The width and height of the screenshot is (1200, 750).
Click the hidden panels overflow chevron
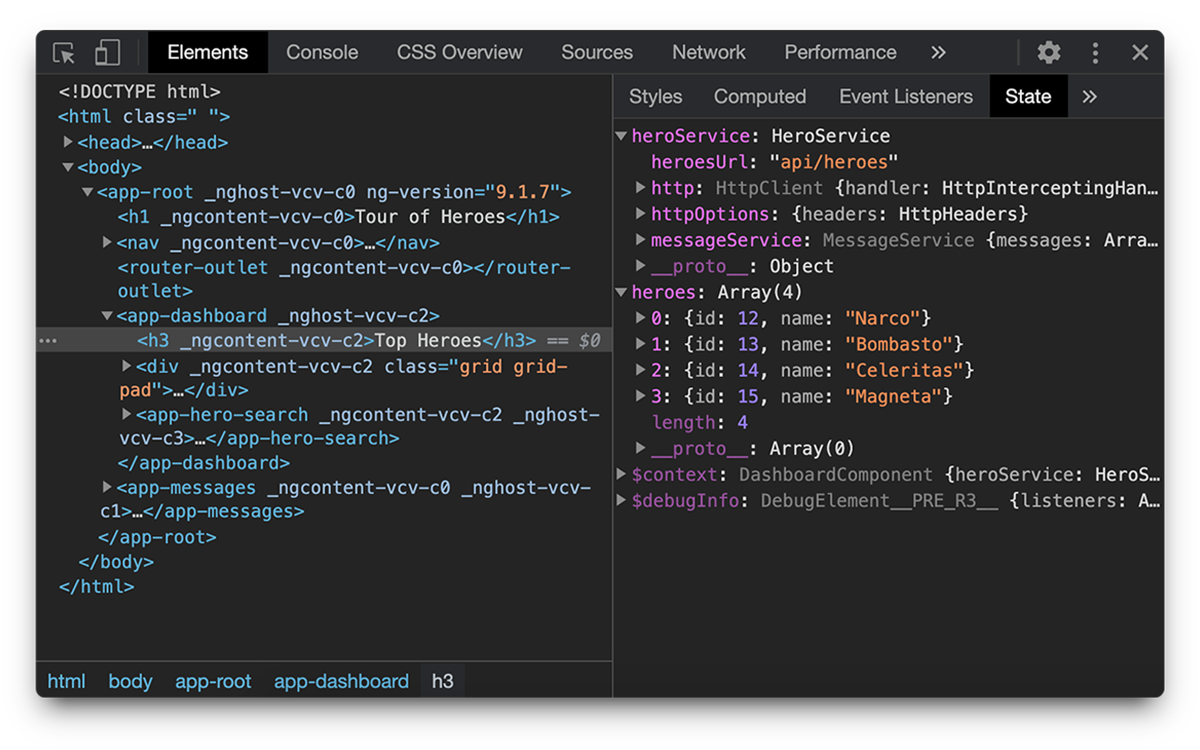937,52
